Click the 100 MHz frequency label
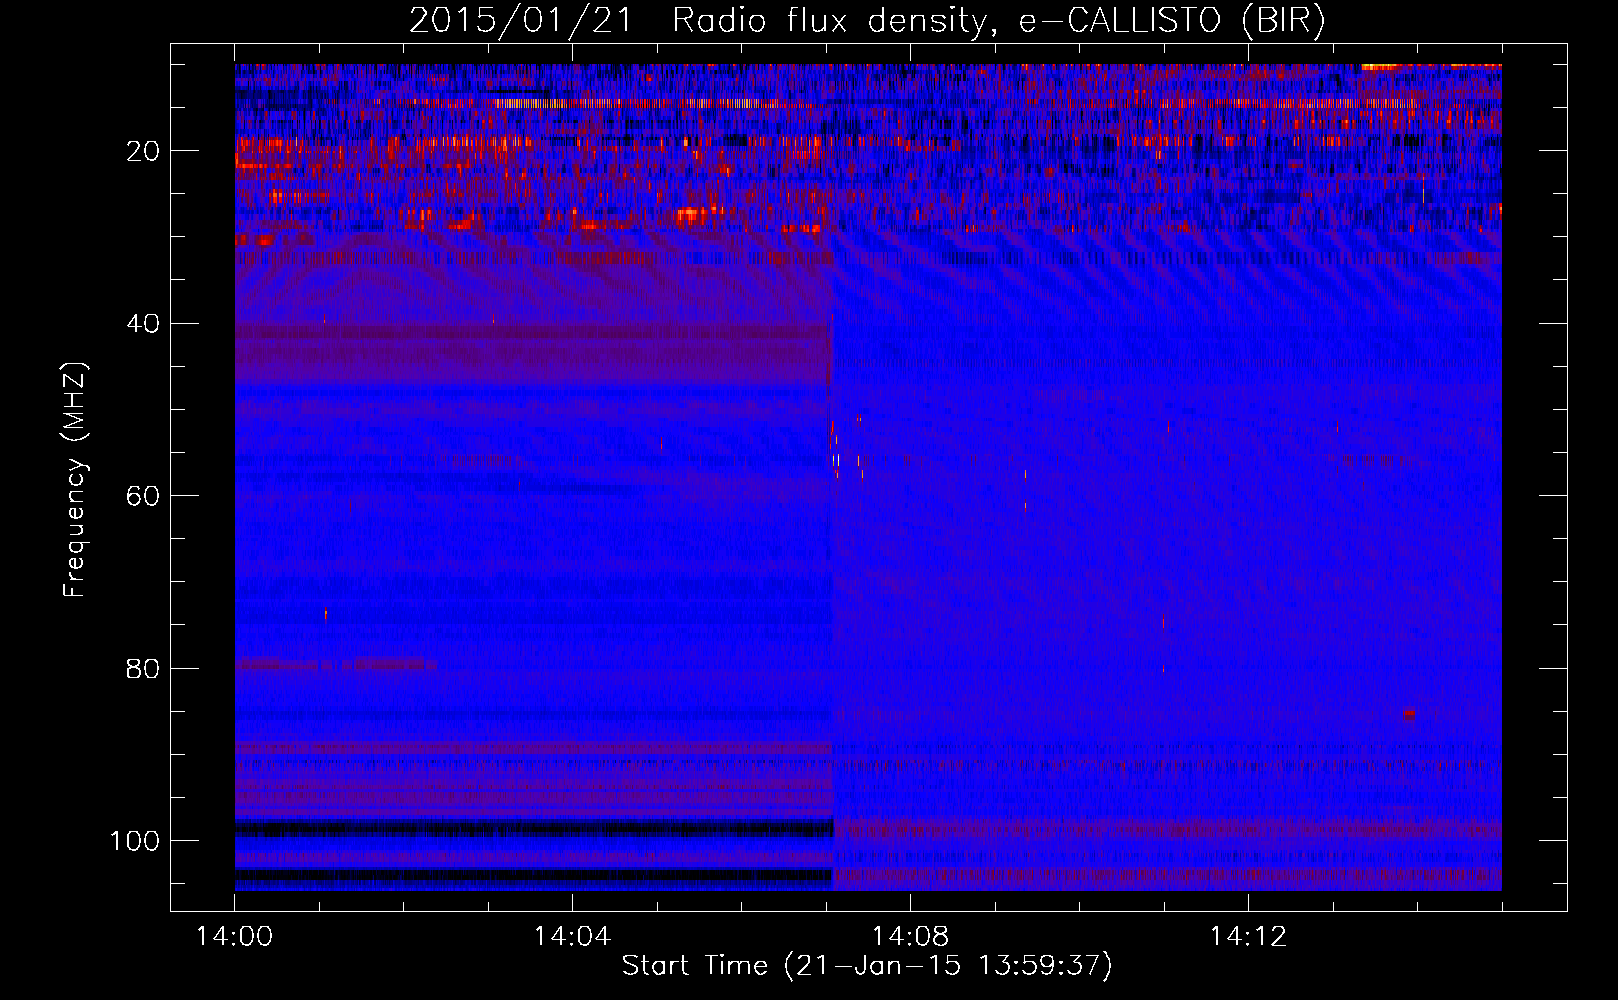The height and width of the screenshot is (1000, 1618). pyautogui.click(x=135, y=841)
